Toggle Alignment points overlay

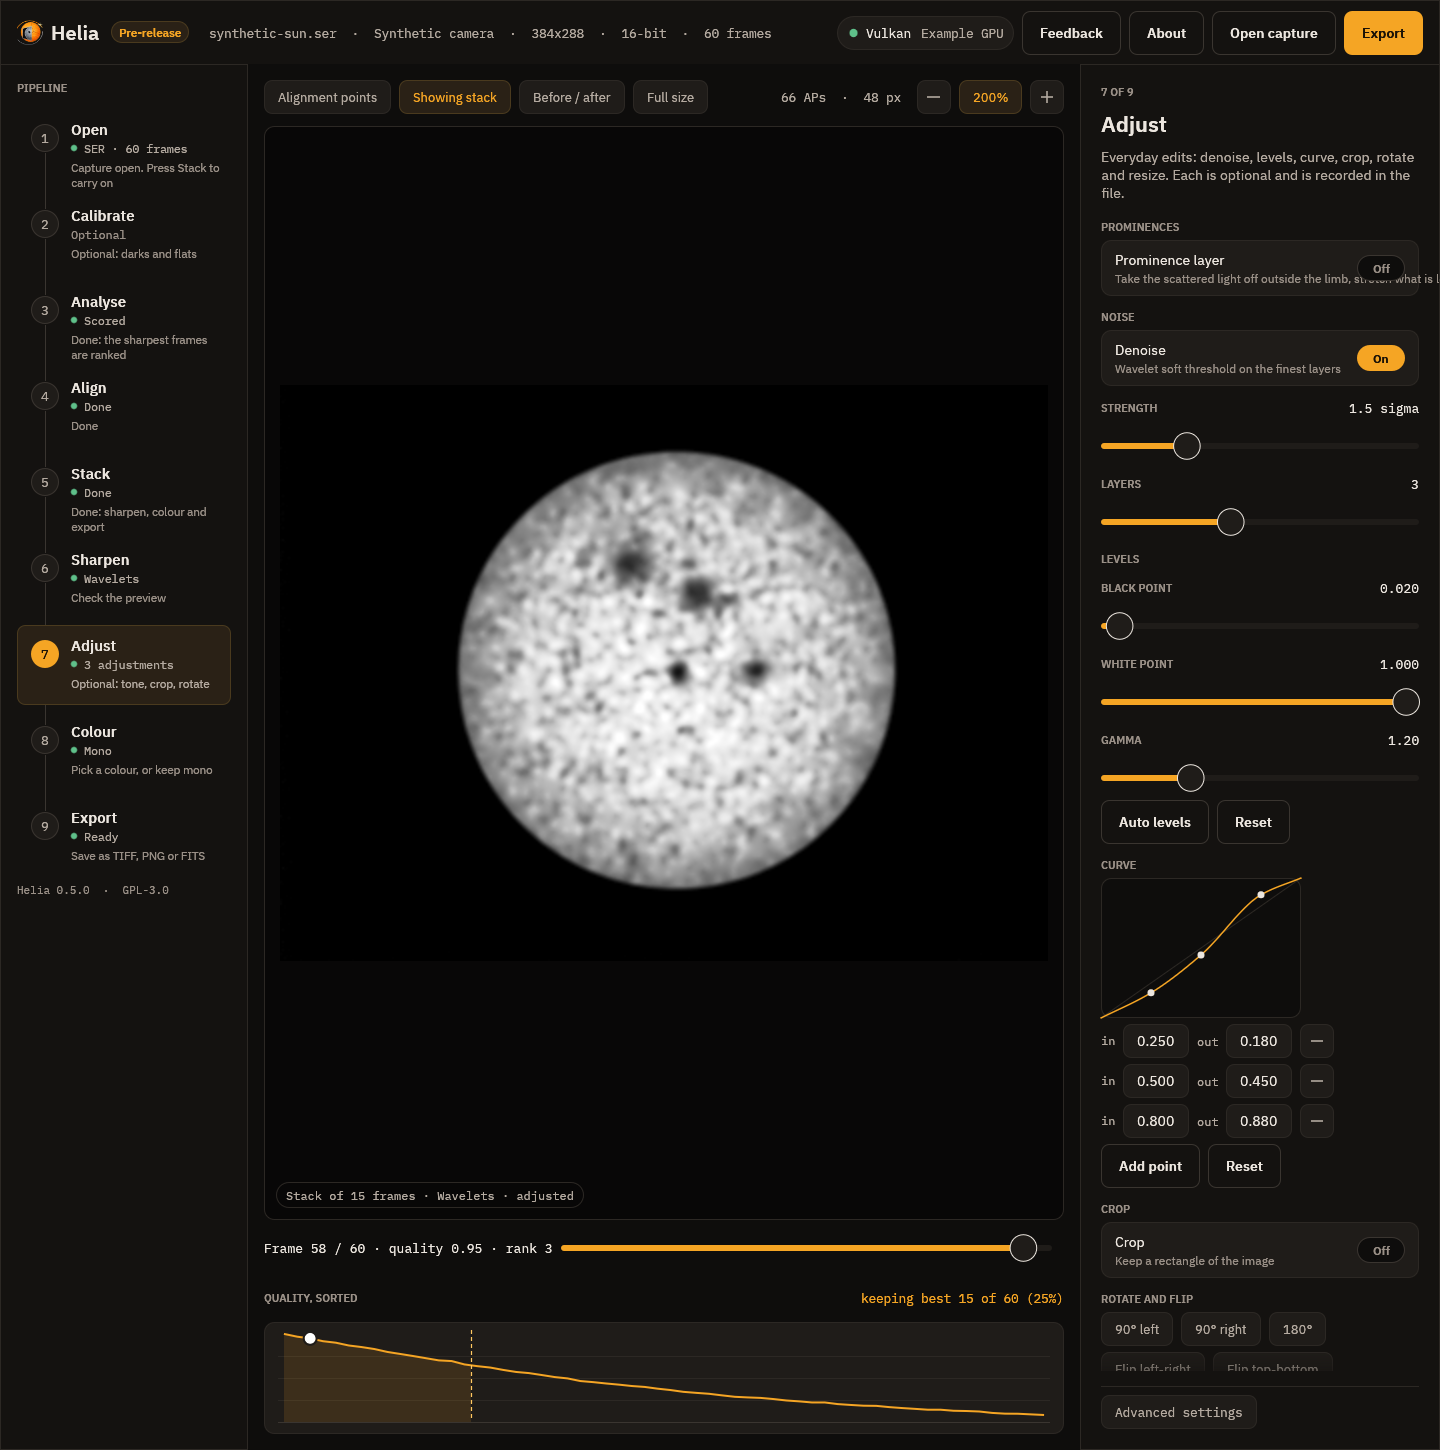pos(327,97)
